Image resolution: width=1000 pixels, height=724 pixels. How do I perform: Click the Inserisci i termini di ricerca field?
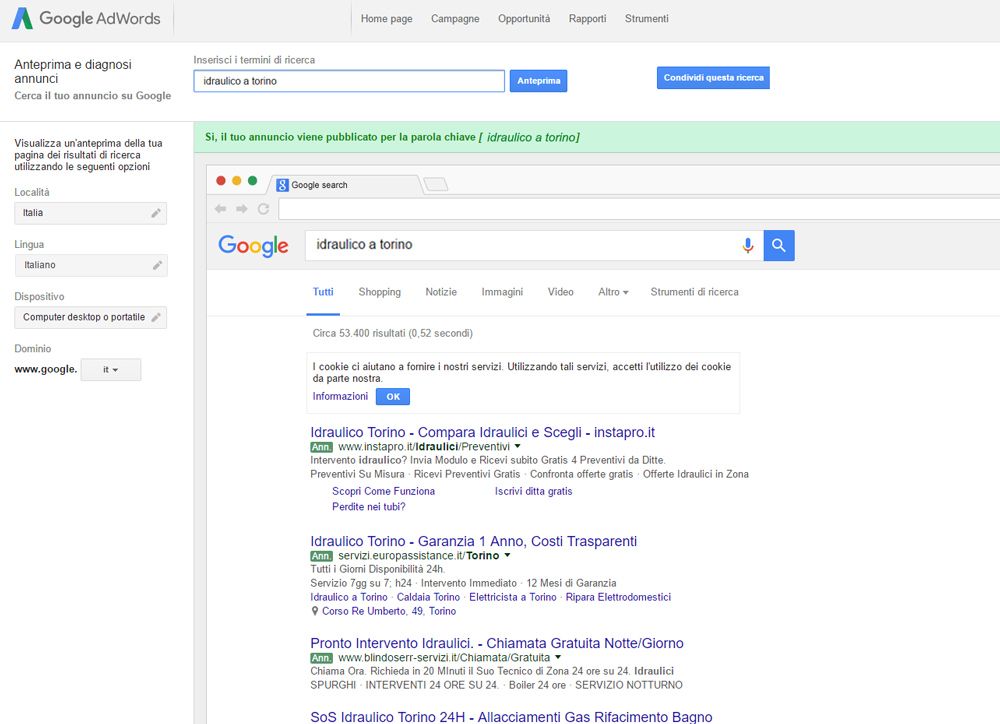349,81
